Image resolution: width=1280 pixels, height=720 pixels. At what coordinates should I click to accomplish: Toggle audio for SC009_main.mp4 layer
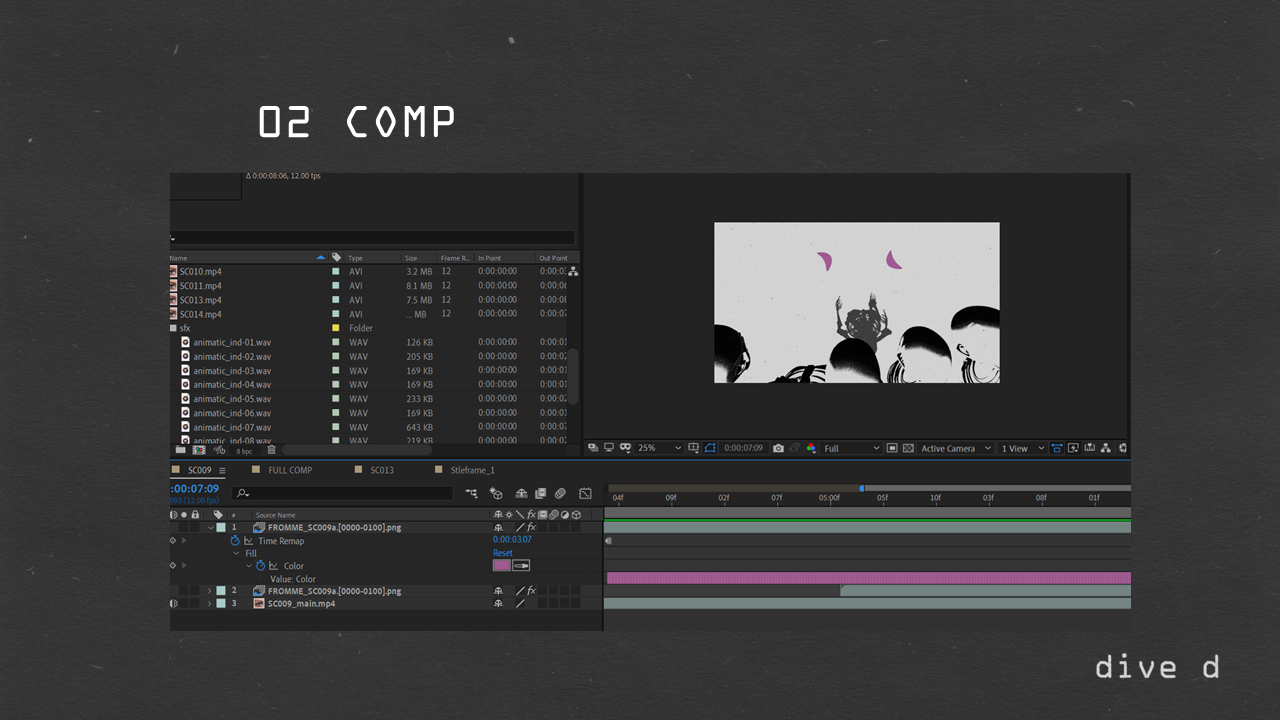pos(173,603)
